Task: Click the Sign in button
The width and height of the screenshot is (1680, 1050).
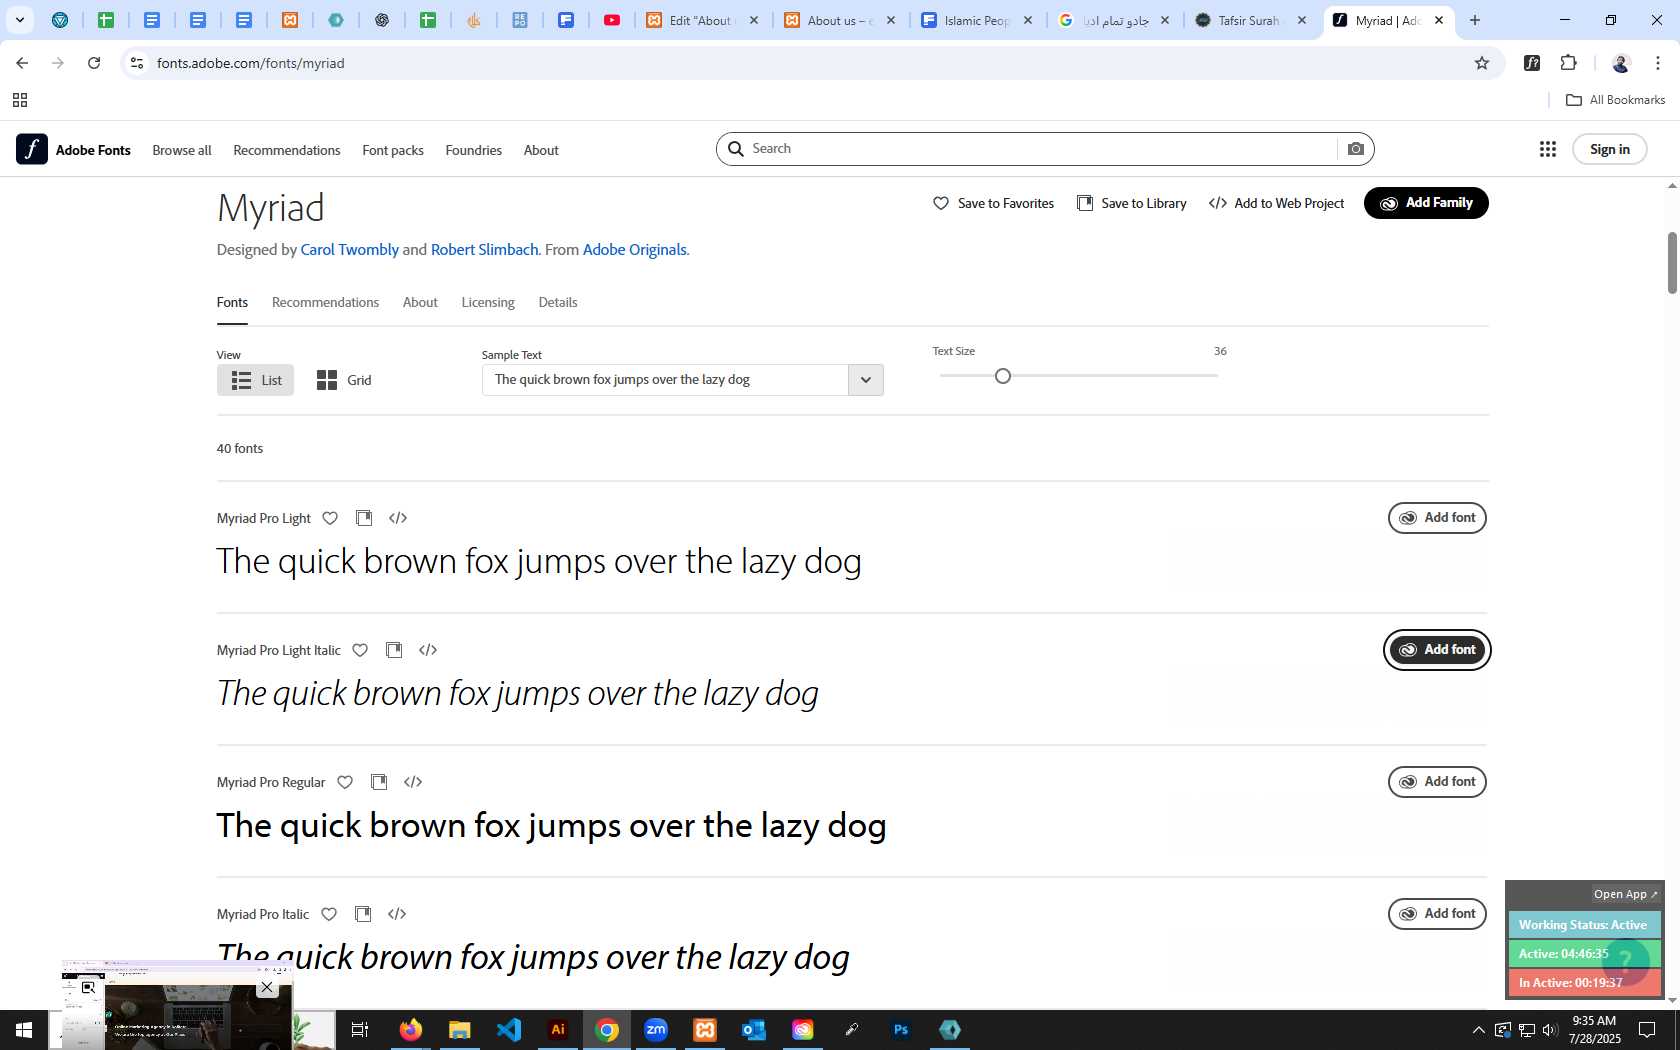Action: pos(1610,149)
